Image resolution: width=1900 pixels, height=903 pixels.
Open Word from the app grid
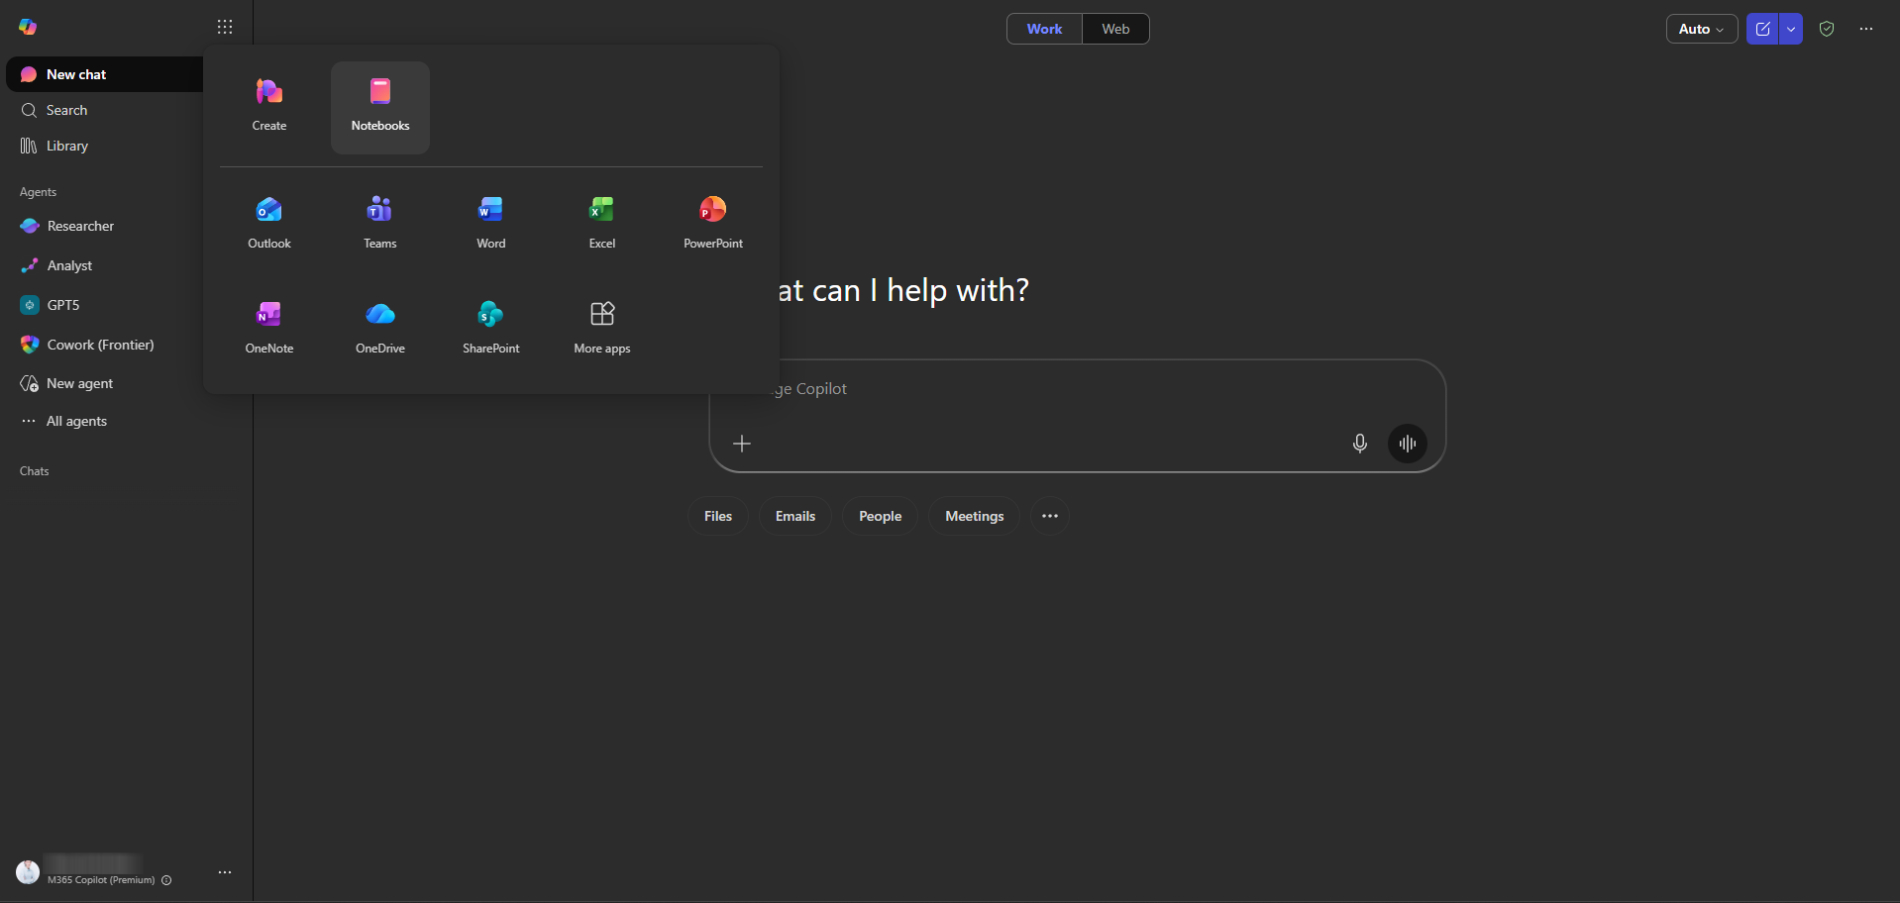[491, 223]
